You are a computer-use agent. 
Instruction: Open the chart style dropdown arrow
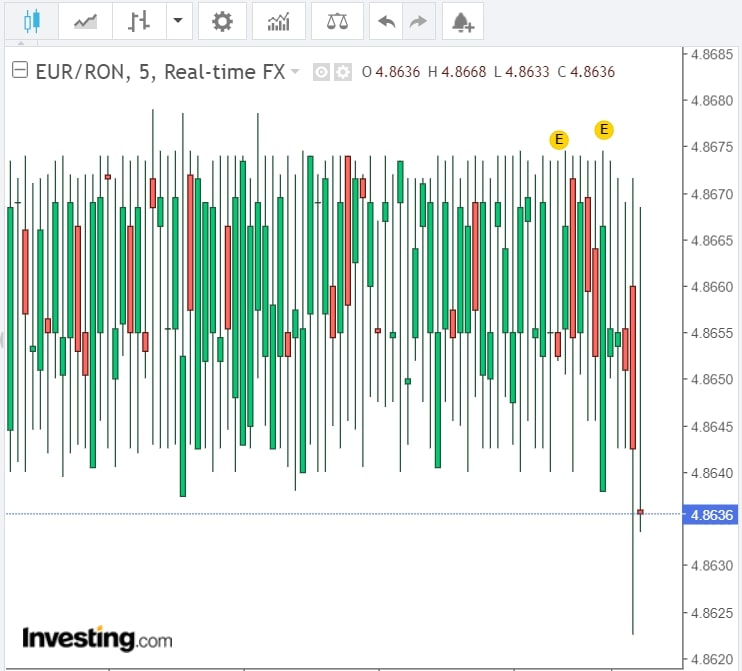[178, 20]
